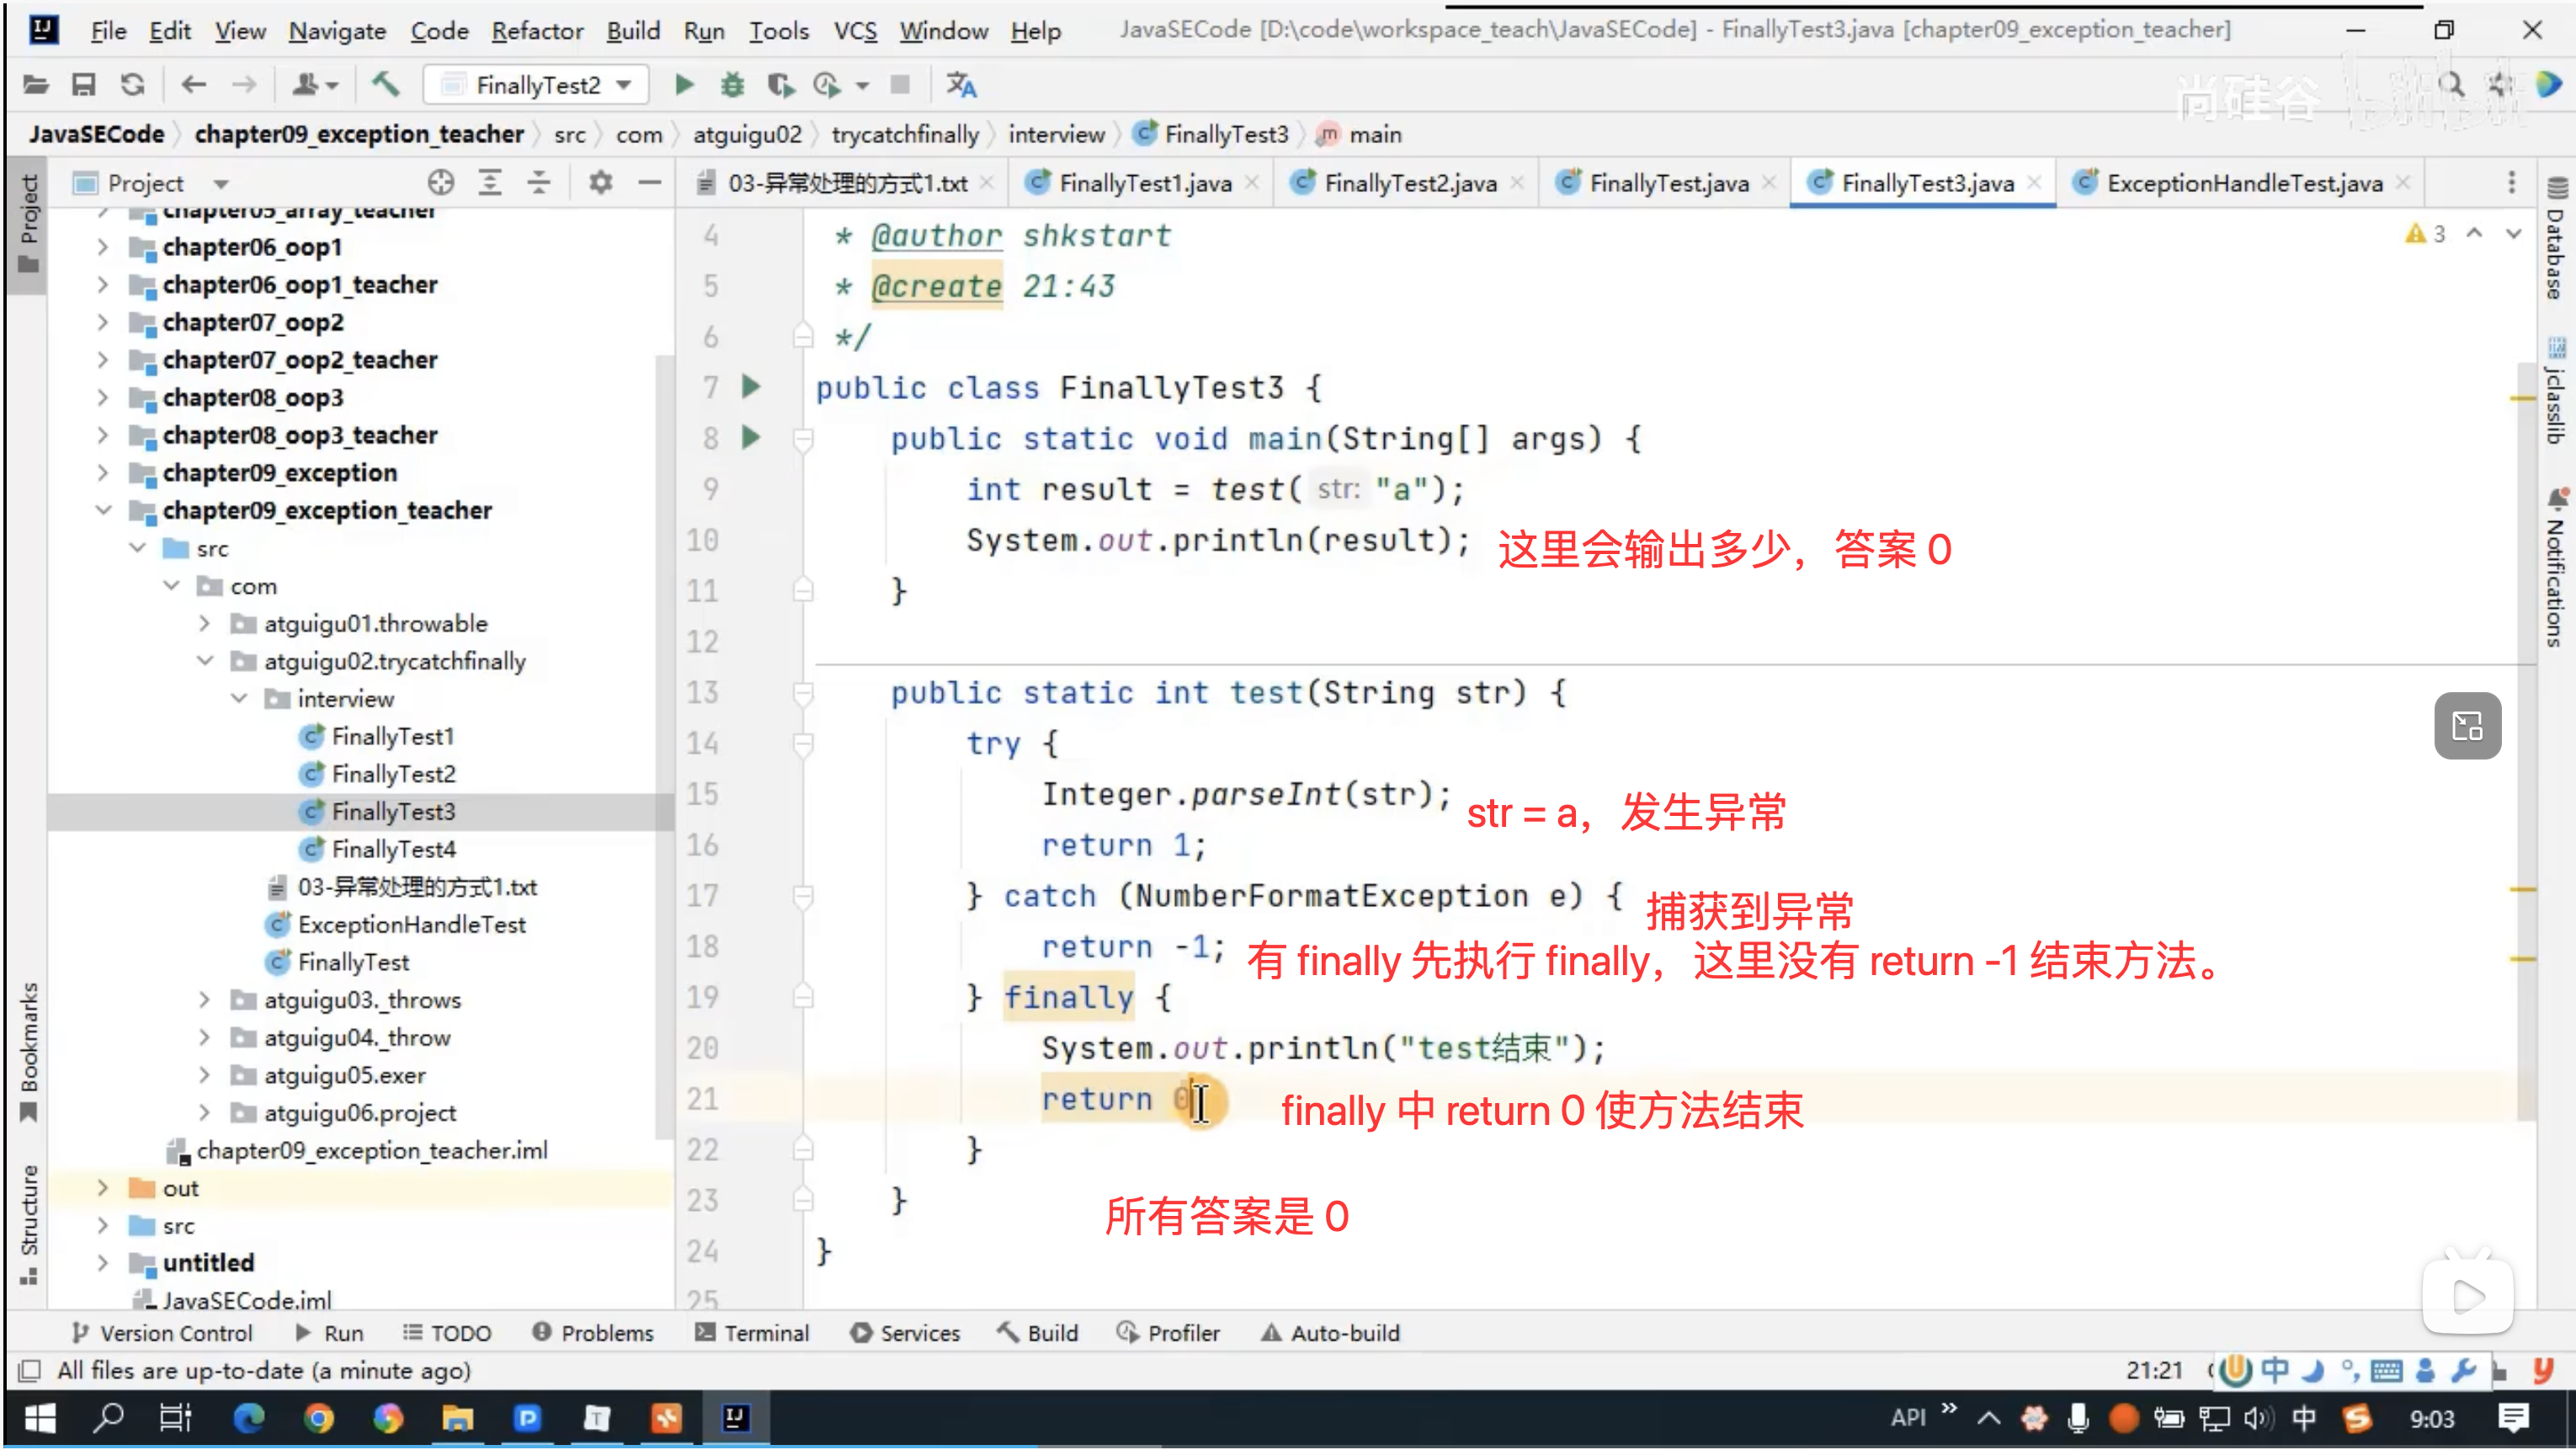
Task: Click run gutter arrow beside main method
Action: tap(751, 438)
